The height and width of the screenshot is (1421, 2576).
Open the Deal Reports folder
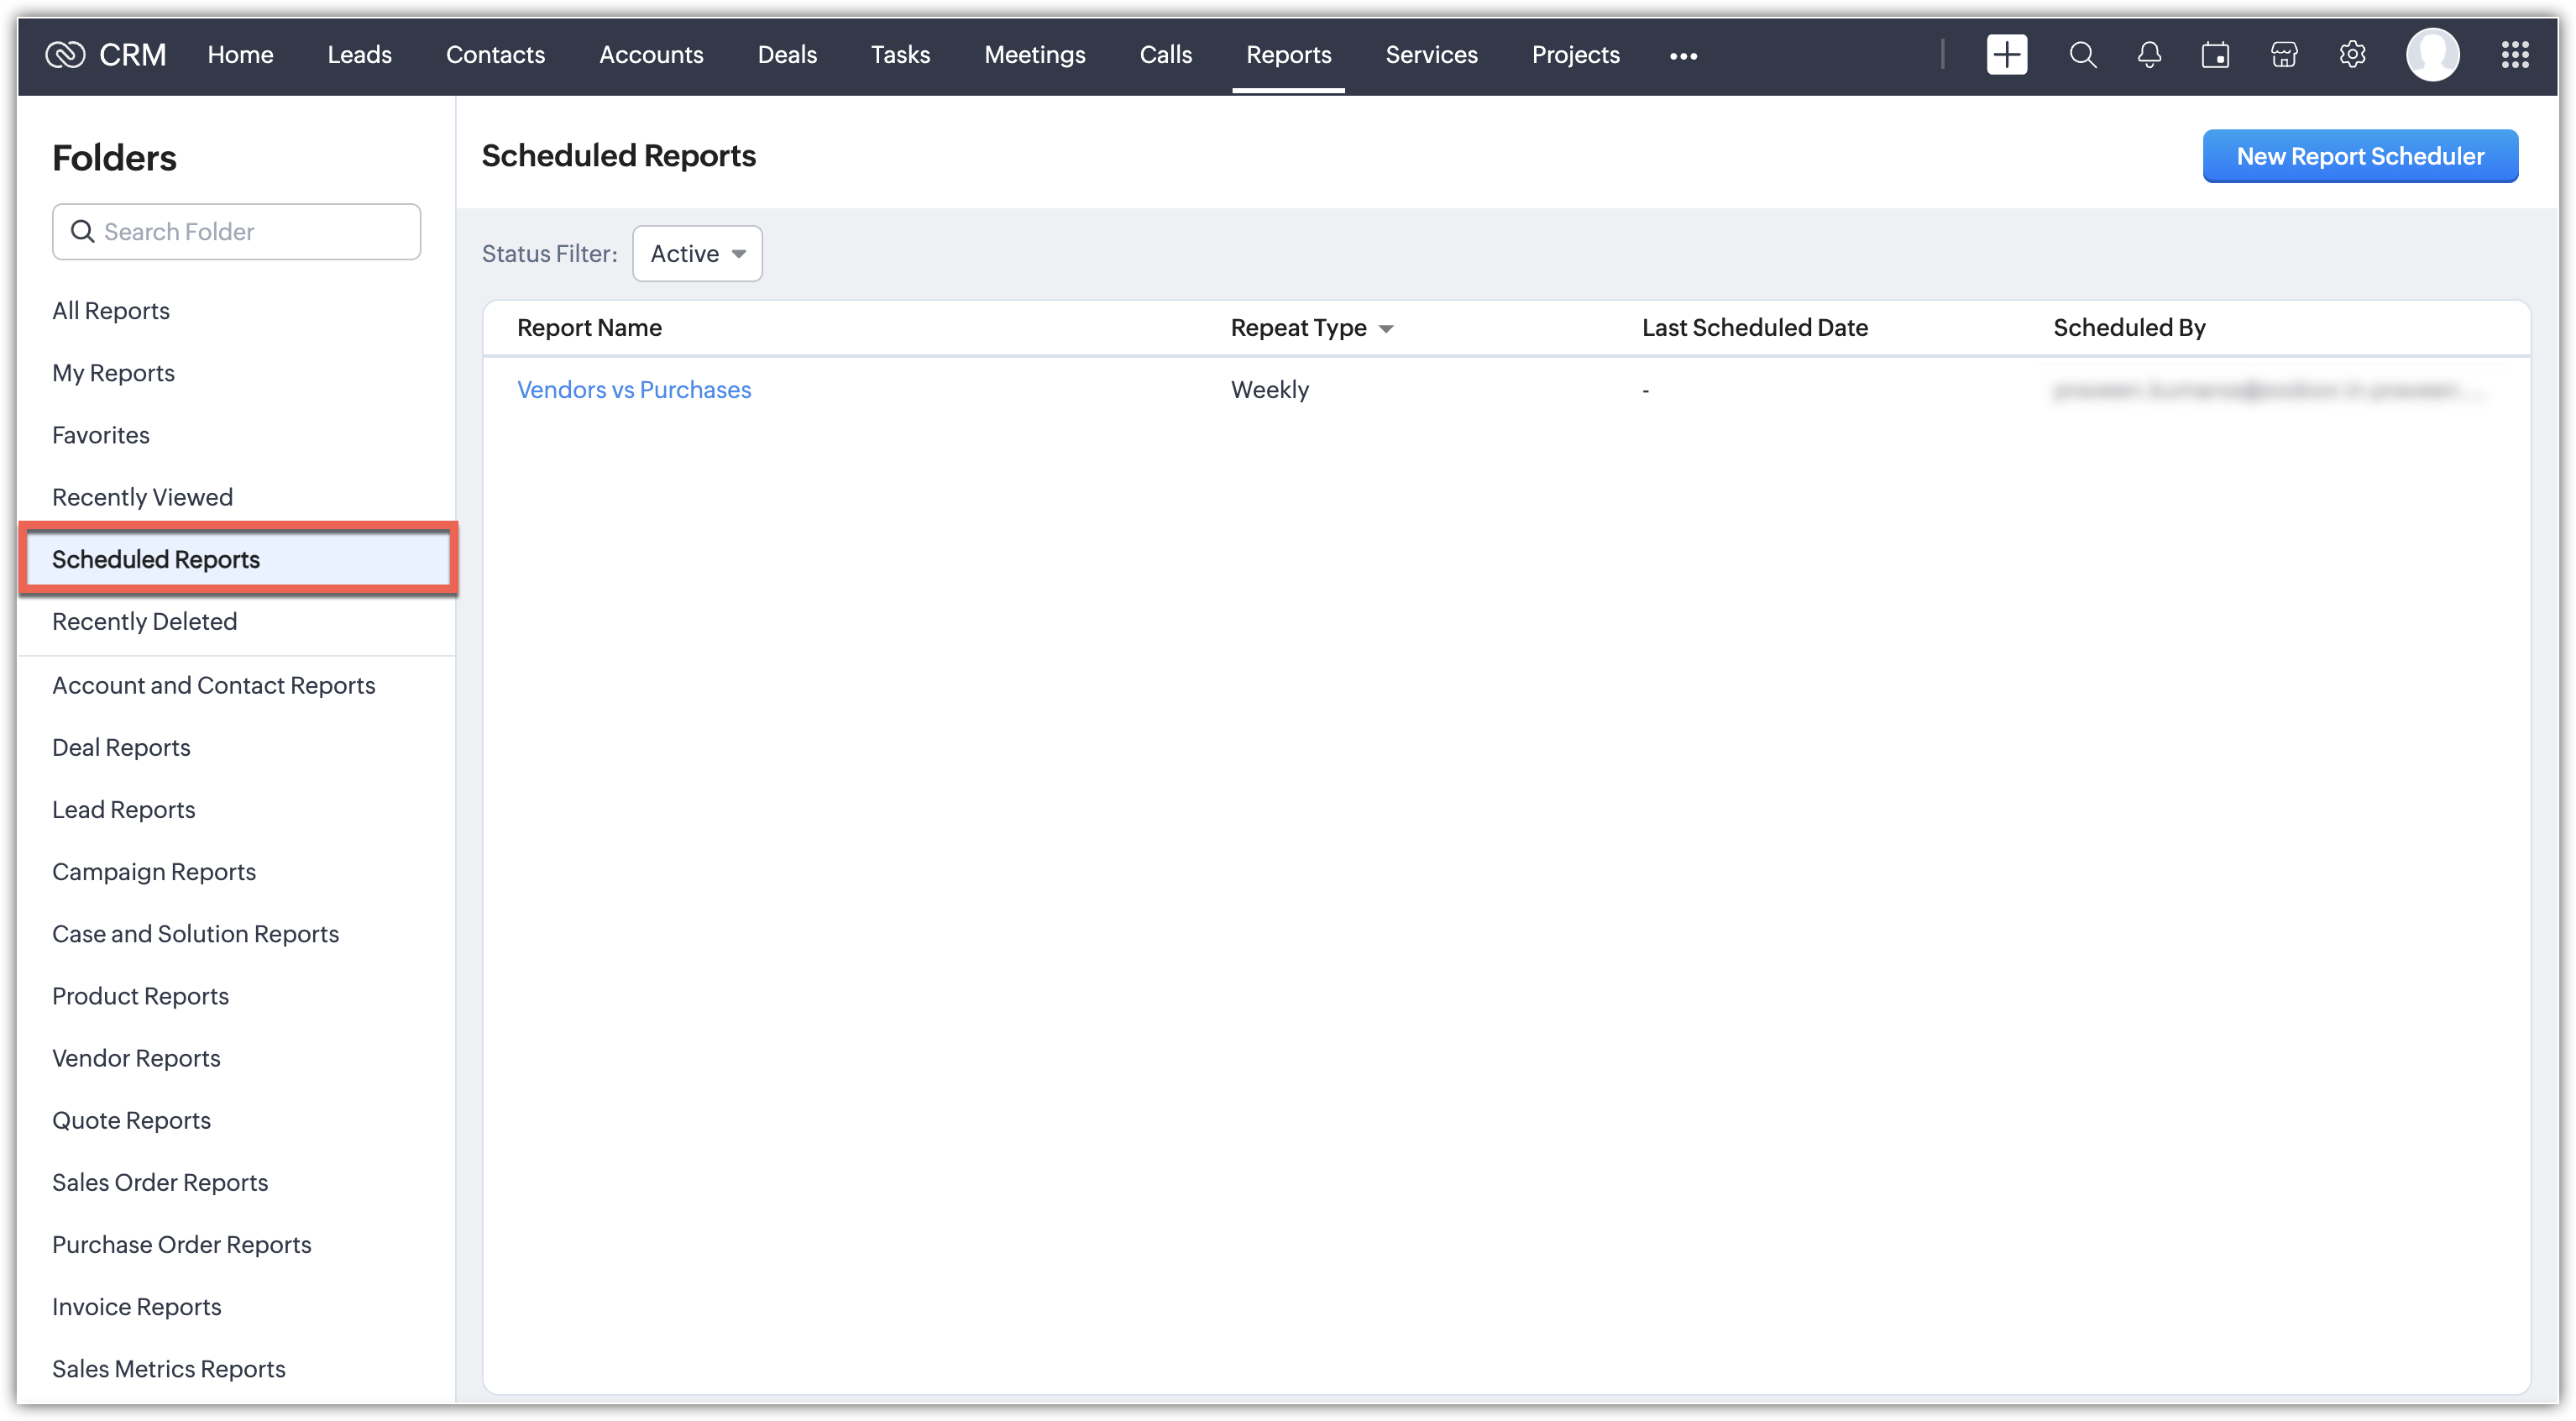click(x=121, y=747)
